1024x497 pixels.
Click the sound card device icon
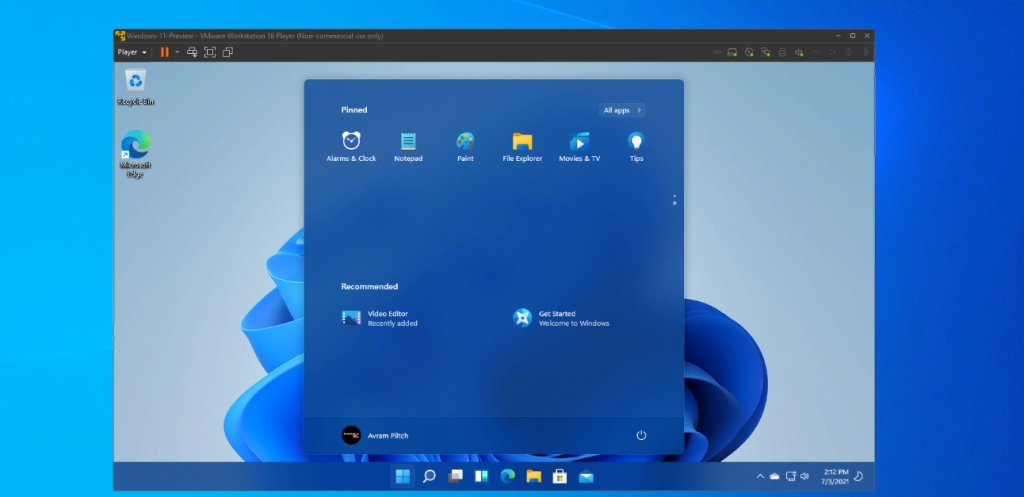pos(799,52)
